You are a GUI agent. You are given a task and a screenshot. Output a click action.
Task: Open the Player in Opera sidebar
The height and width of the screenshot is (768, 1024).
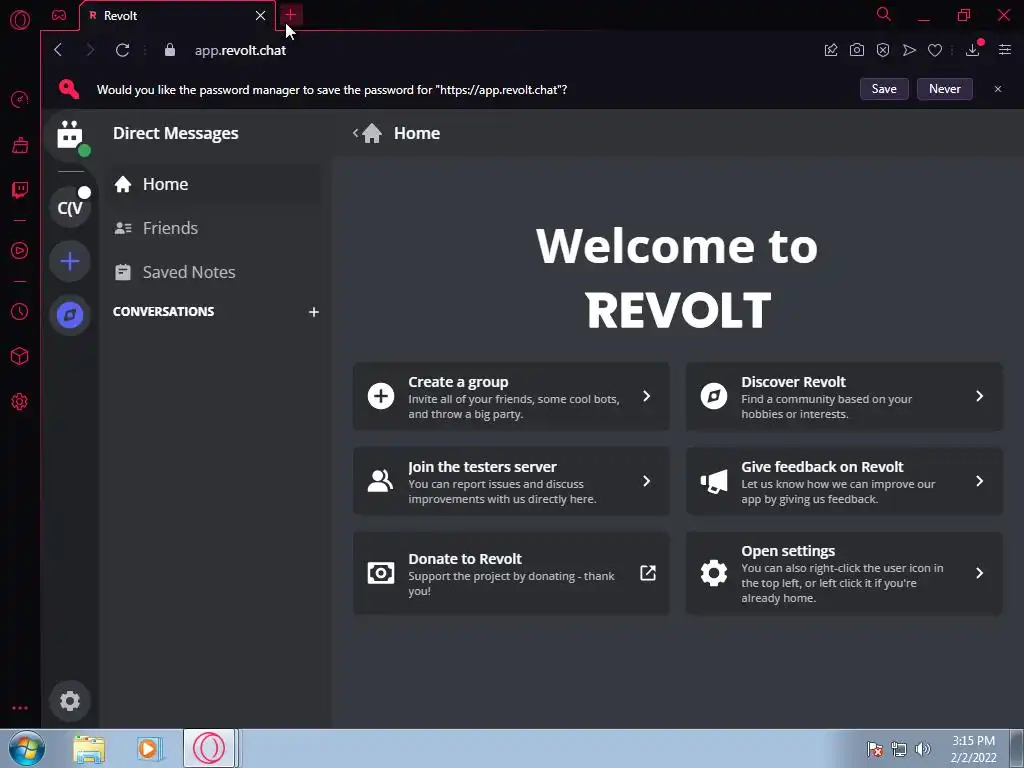click(x=20, y=251)
